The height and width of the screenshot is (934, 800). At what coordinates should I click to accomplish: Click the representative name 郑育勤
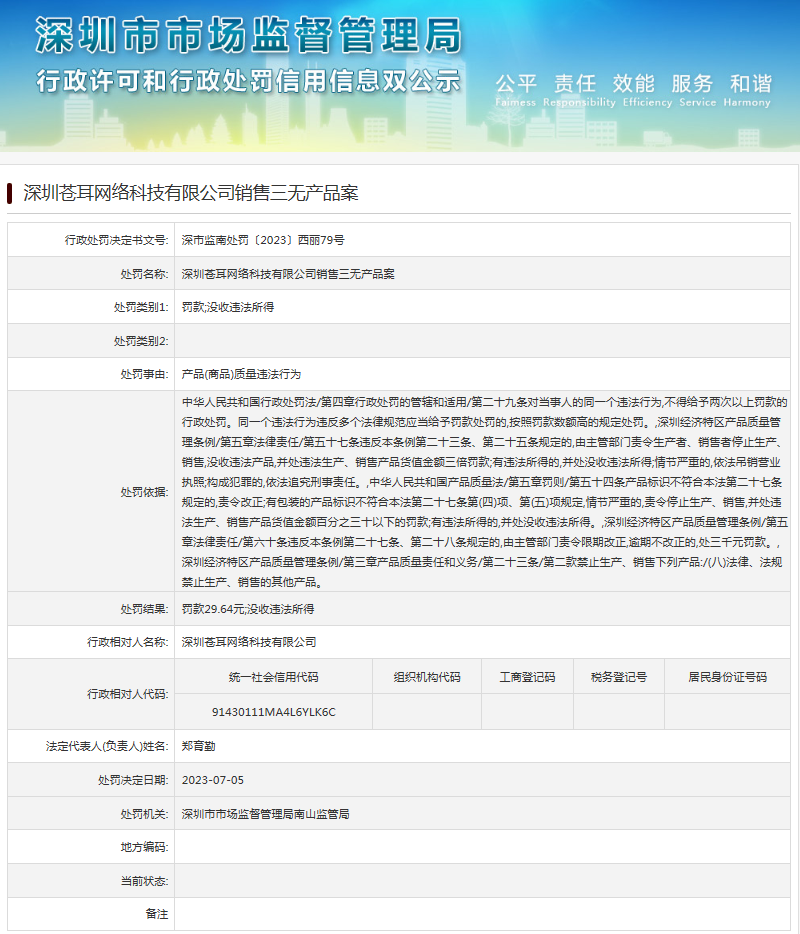(198, 746)
